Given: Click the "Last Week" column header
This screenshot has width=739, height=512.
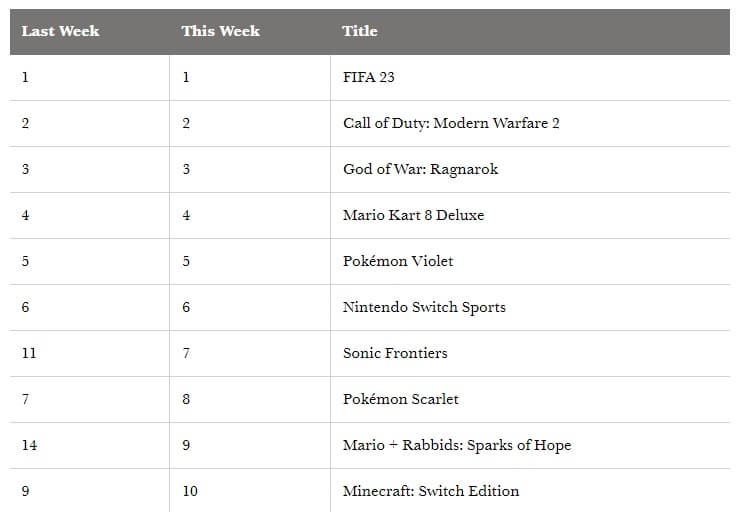Looking at the screenshot, I should pos(60,31).
